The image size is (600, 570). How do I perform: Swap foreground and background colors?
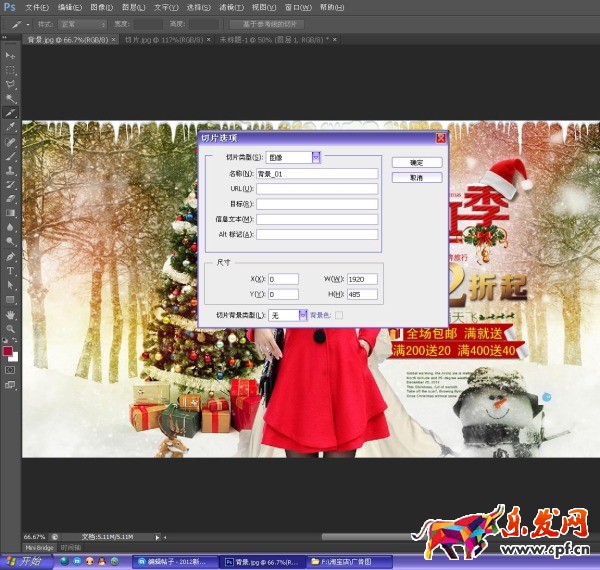(x=15, y=340)
